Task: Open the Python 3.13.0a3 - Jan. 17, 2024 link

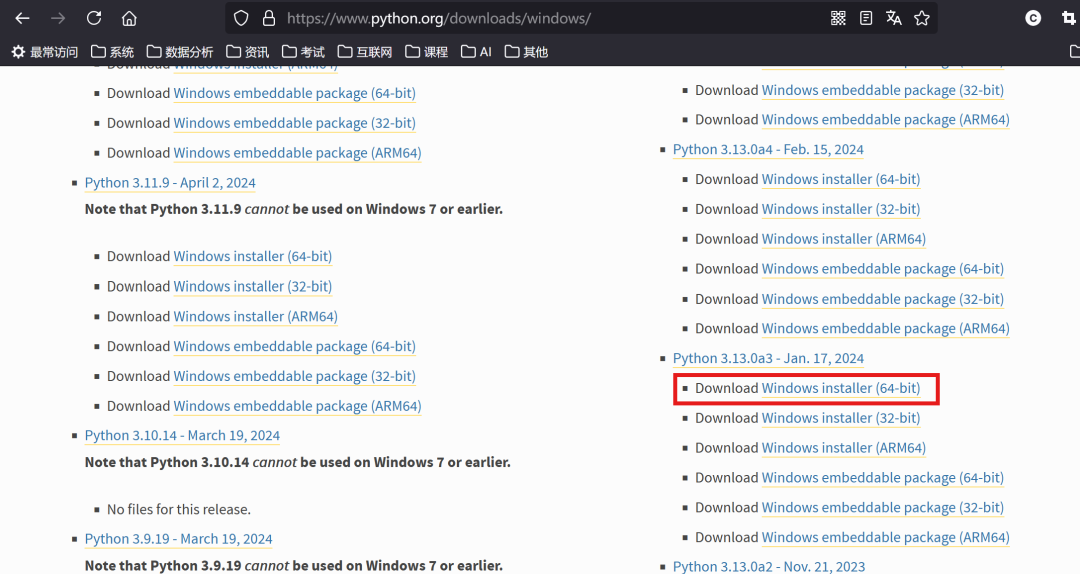Action: pos(768,358)
